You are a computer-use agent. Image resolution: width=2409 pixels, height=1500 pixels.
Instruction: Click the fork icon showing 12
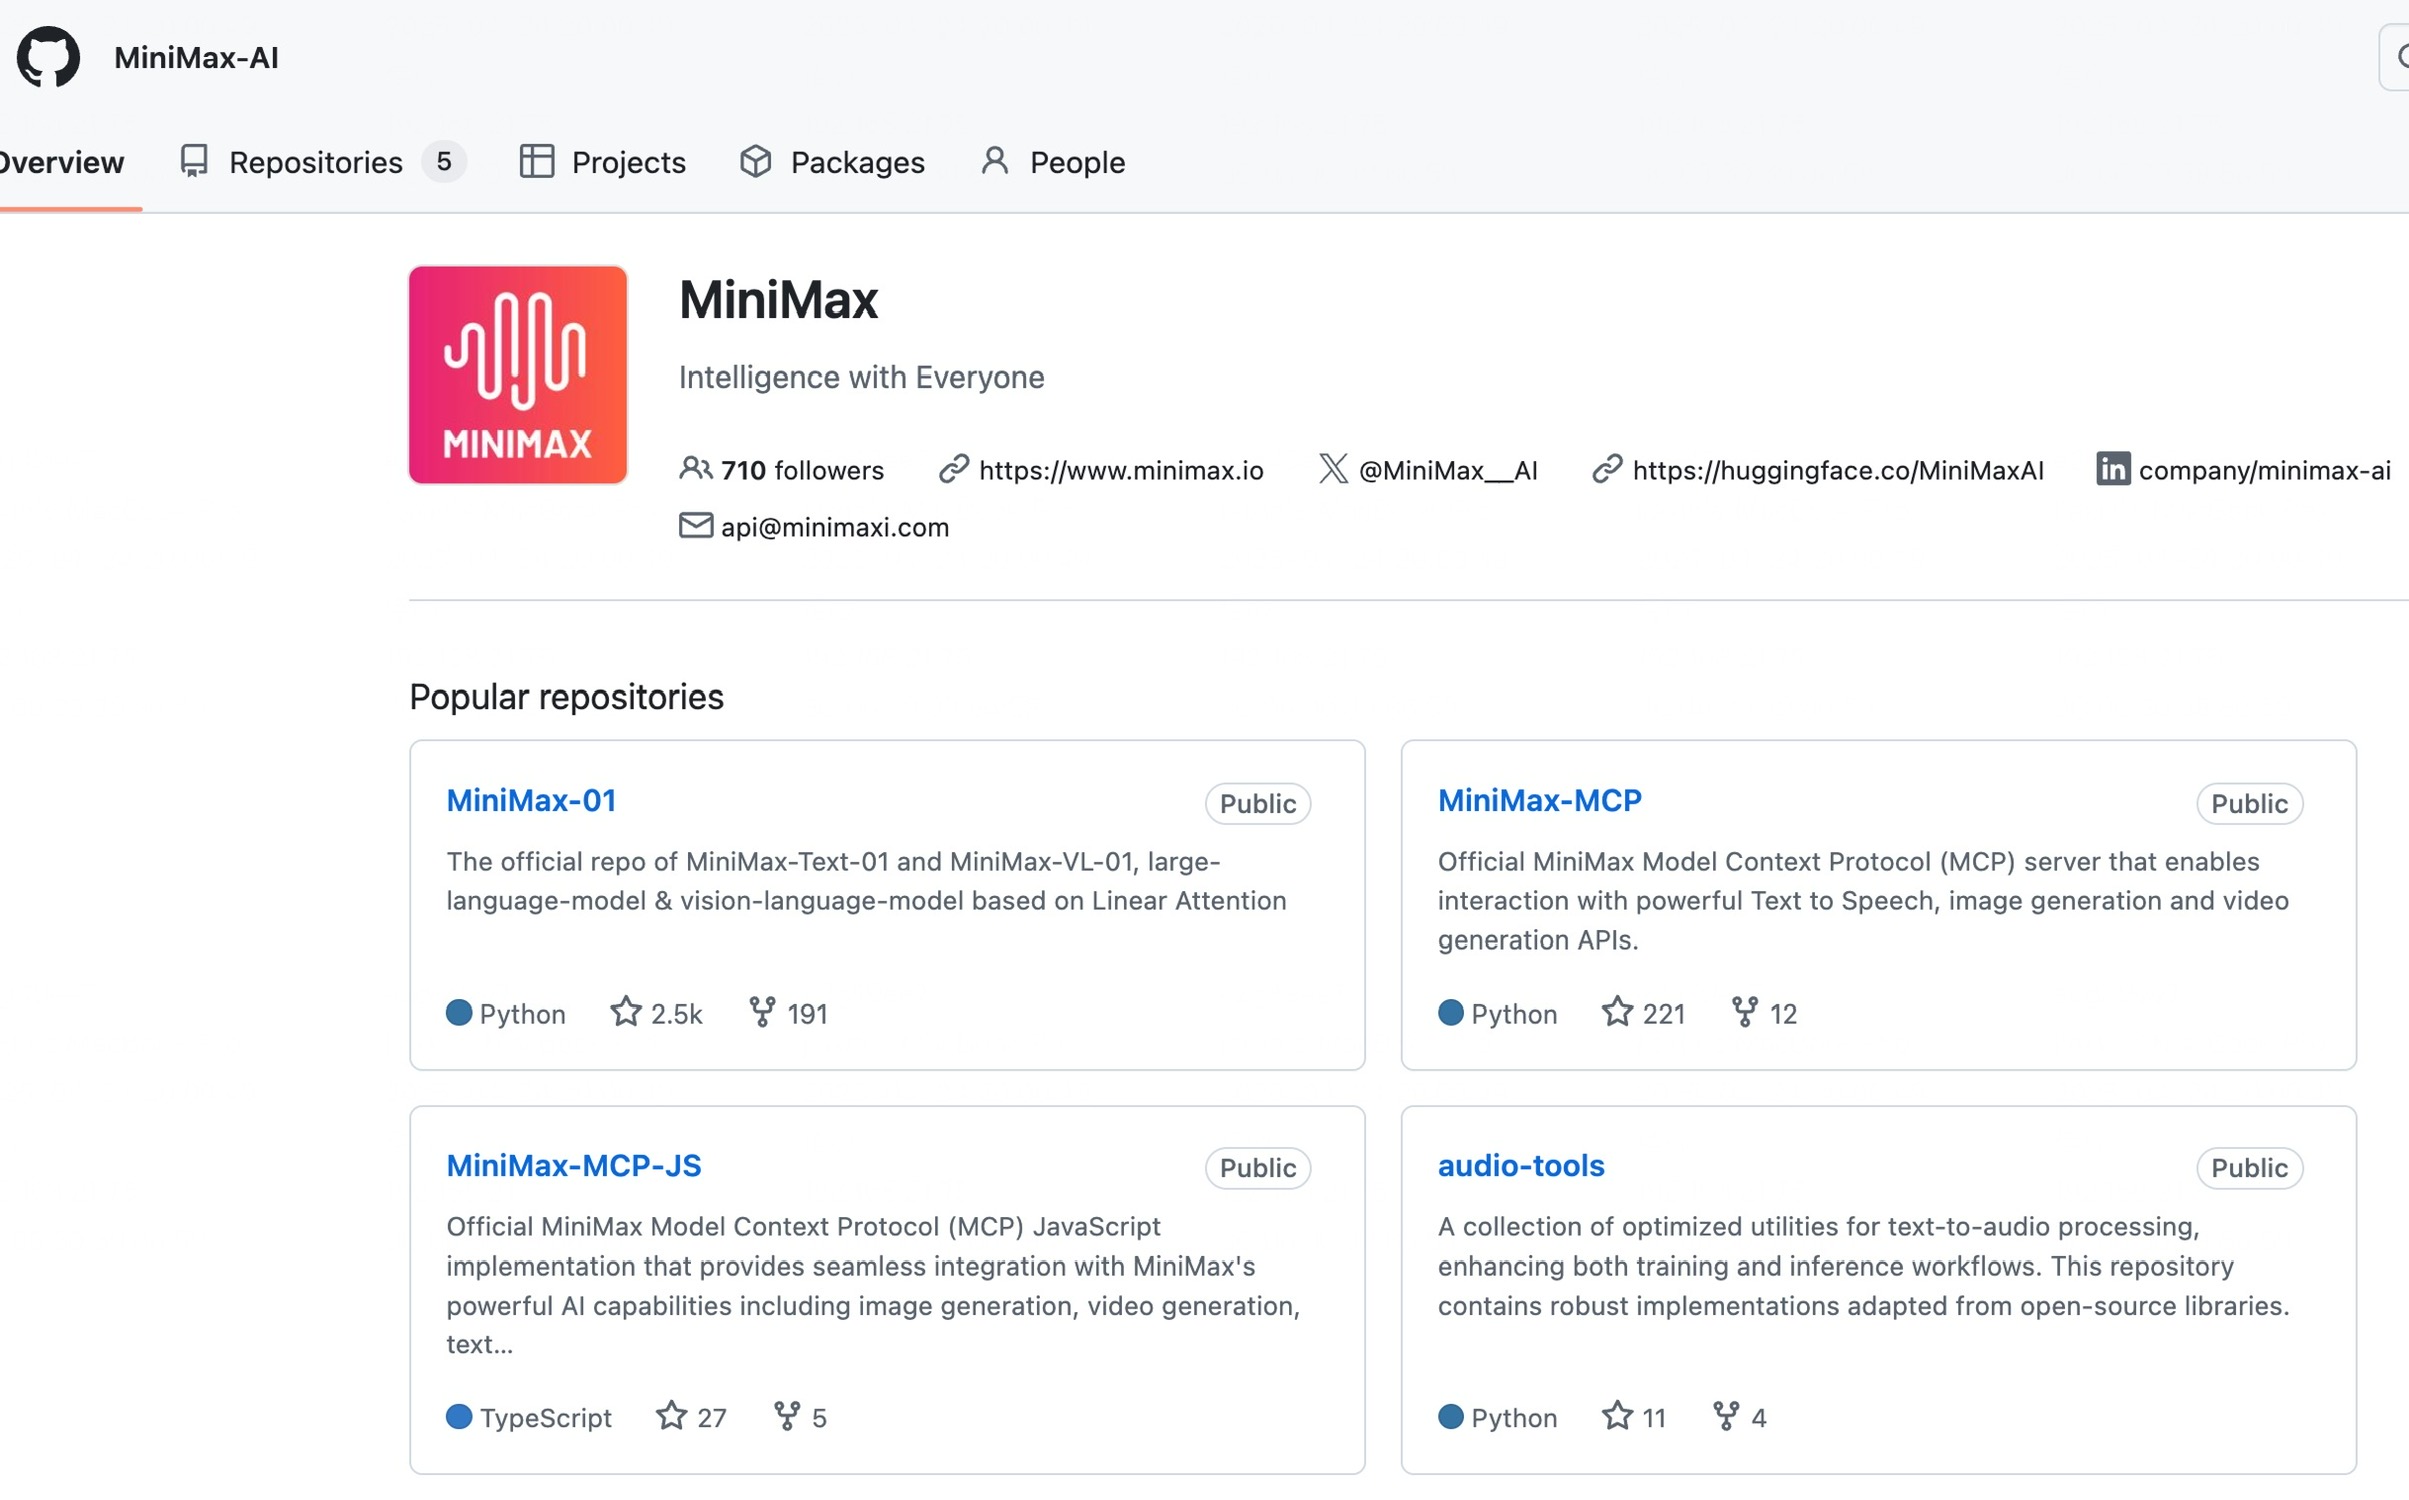coord(1745,1012)
